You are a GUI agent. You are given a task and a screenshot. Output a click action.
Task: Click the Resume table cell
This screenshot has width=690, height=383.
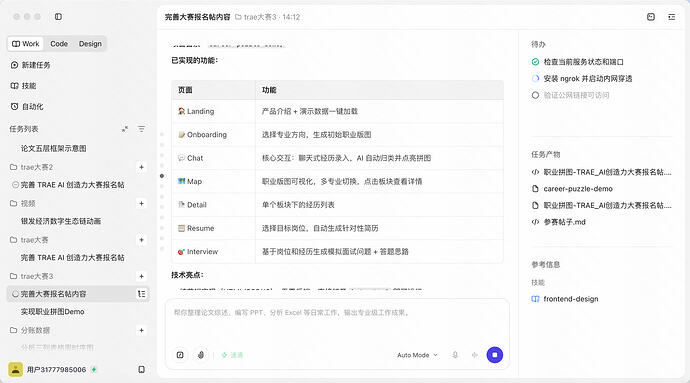[x=213, y=228]
